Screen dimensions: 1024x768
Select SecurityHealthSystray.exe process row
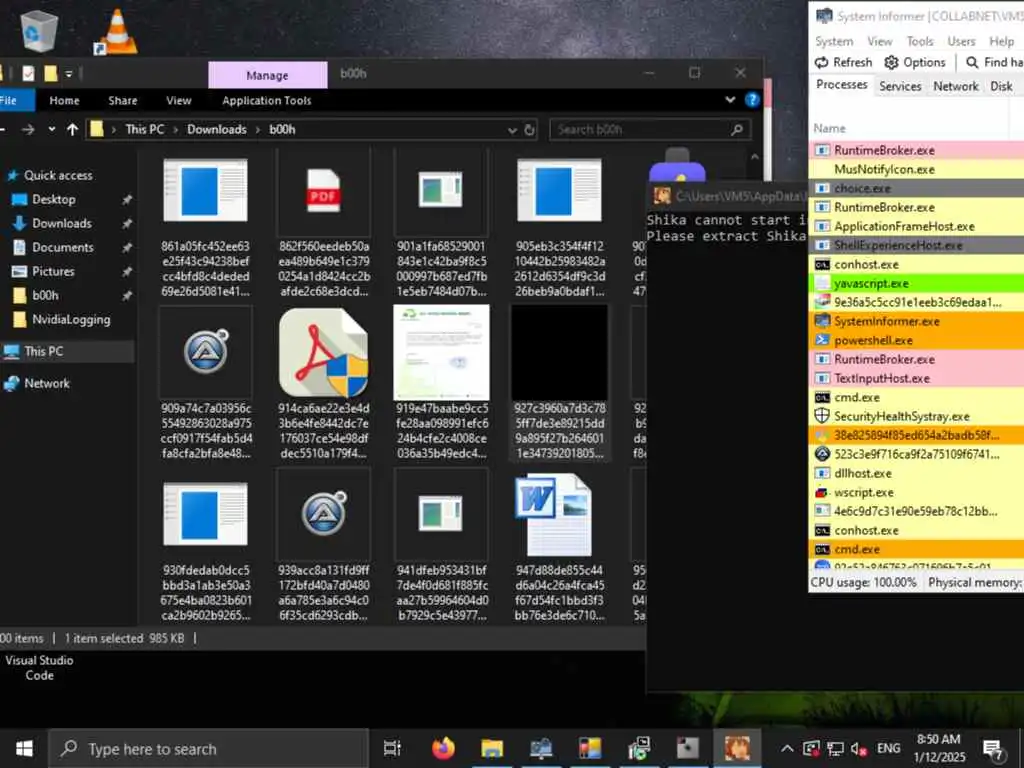(917, 416)
